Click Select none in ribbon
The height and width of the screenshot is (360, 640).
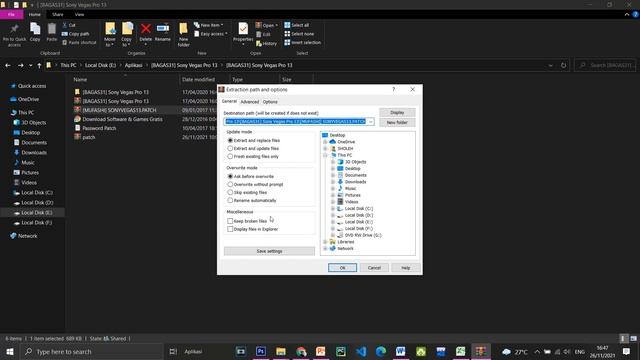[x=299, y=34]
